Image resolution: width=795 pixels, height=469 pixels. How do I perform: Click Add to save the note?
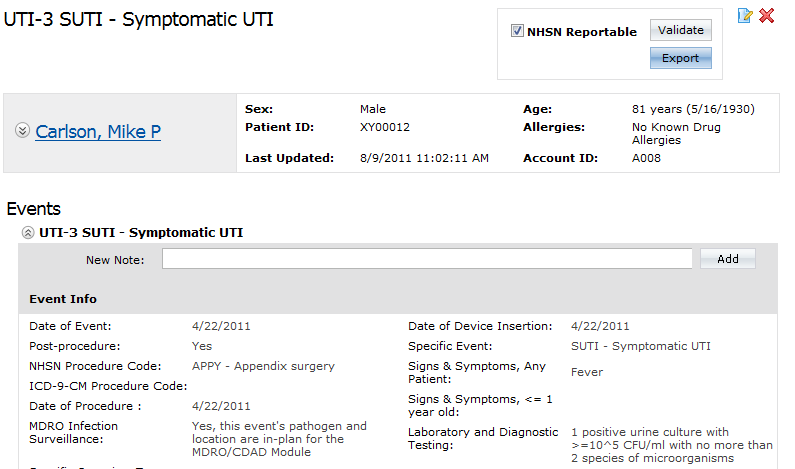(x=728, y=259)
